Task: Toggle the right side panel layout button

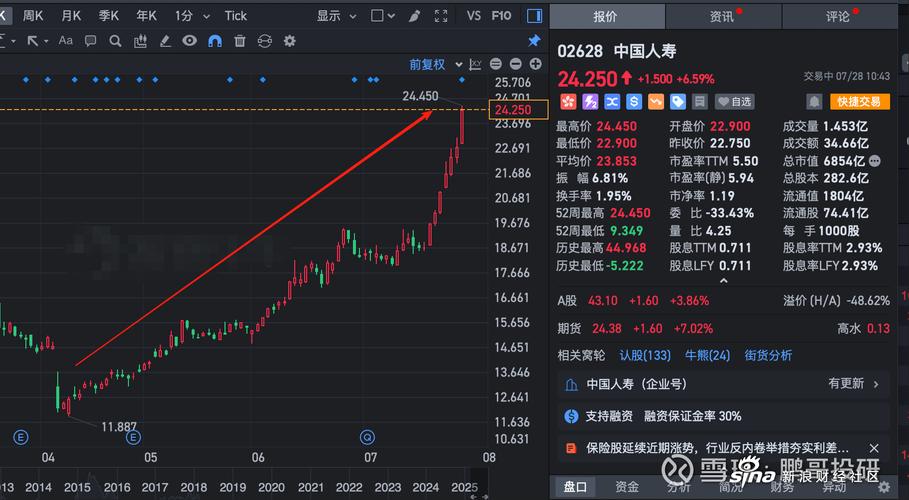Action: (x=534, y=15)
